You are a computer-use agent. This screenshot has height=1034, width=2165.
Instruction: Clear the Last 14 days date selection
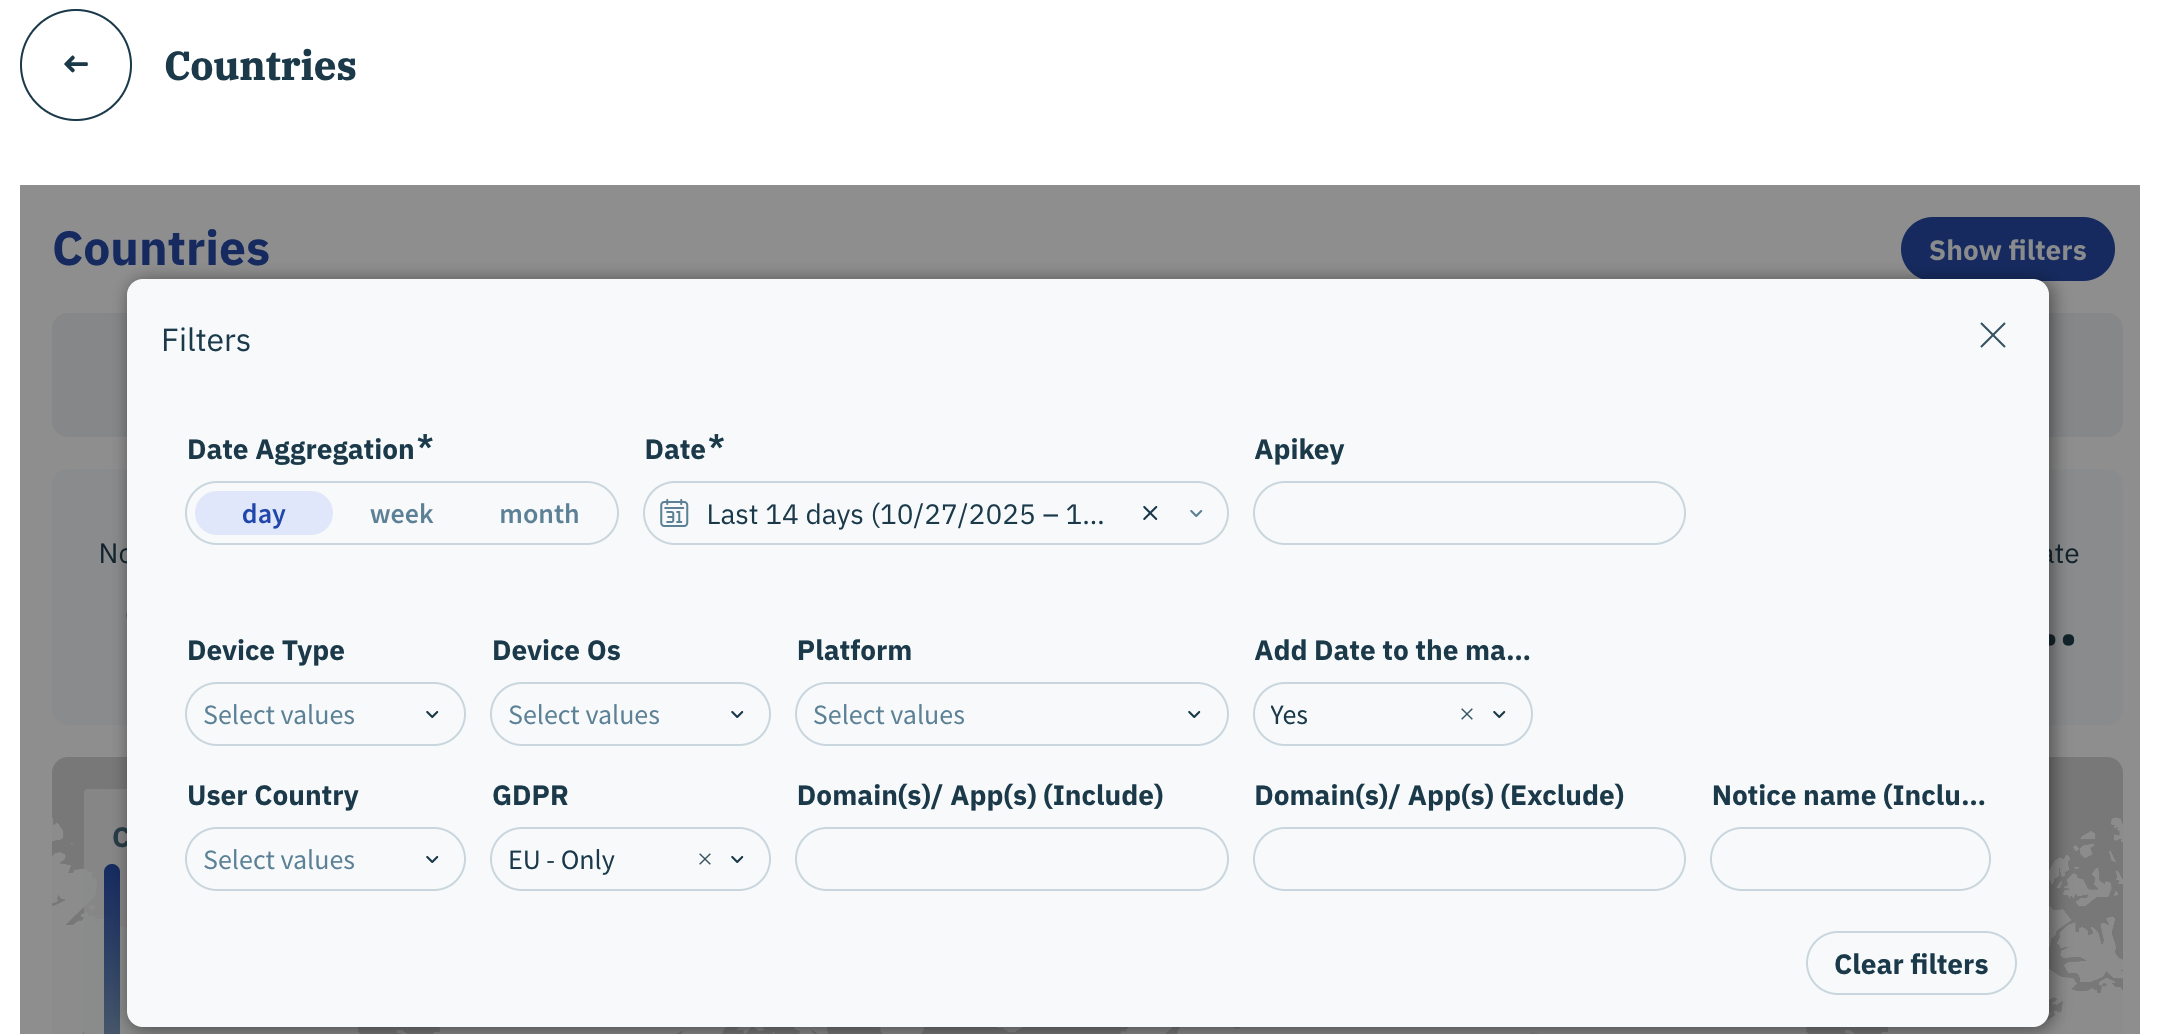coord(1150,513)
